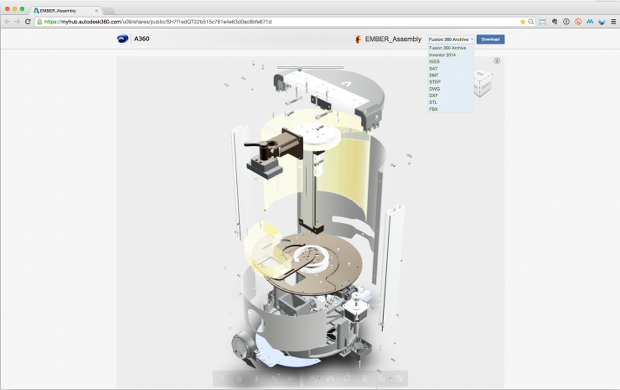Click the browser address bar

click(x=277, y=22)
